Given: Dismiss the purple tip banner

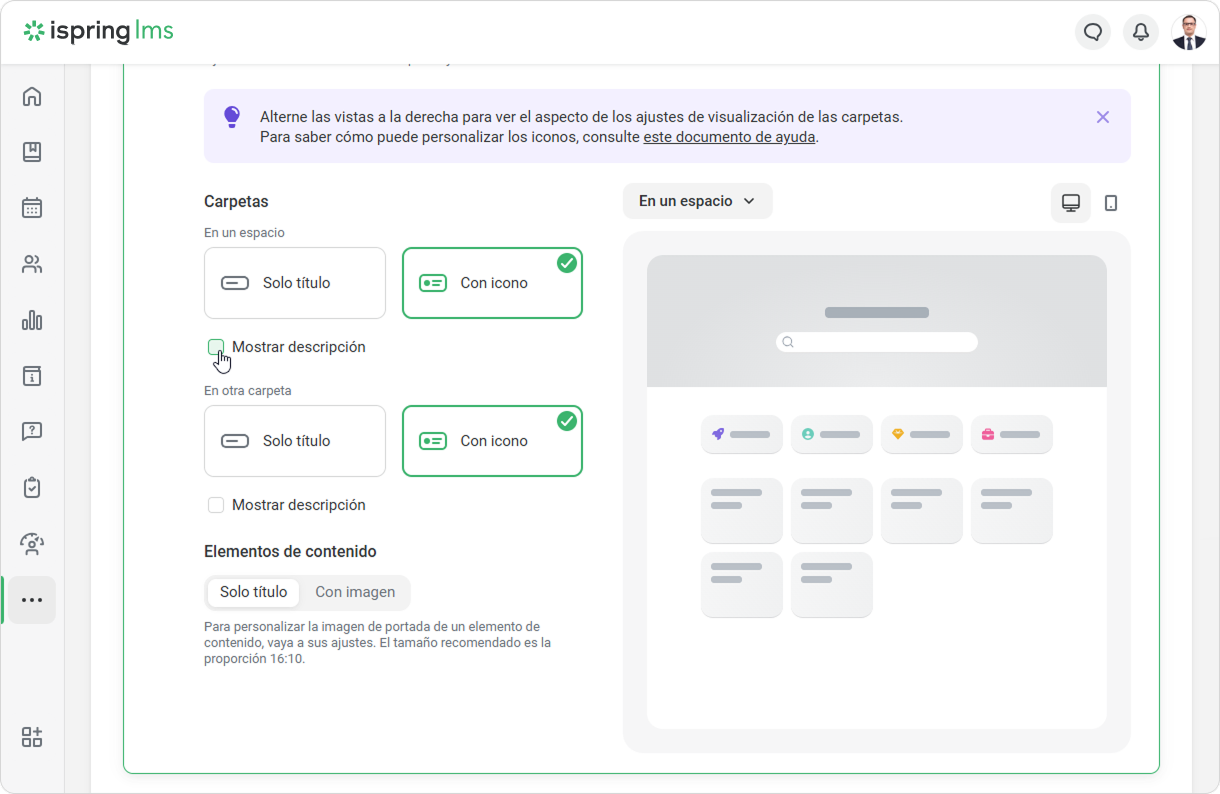Looking at the screenshot, I should pyautogui.click(x=1103, y=117).
